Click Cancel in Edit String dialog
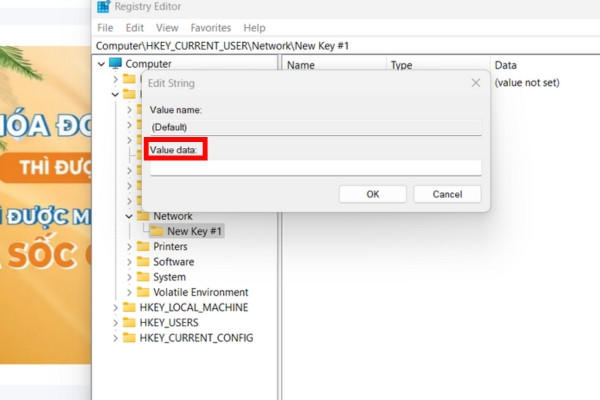Viewport: 600px width, 400px height. click(447, 194)
